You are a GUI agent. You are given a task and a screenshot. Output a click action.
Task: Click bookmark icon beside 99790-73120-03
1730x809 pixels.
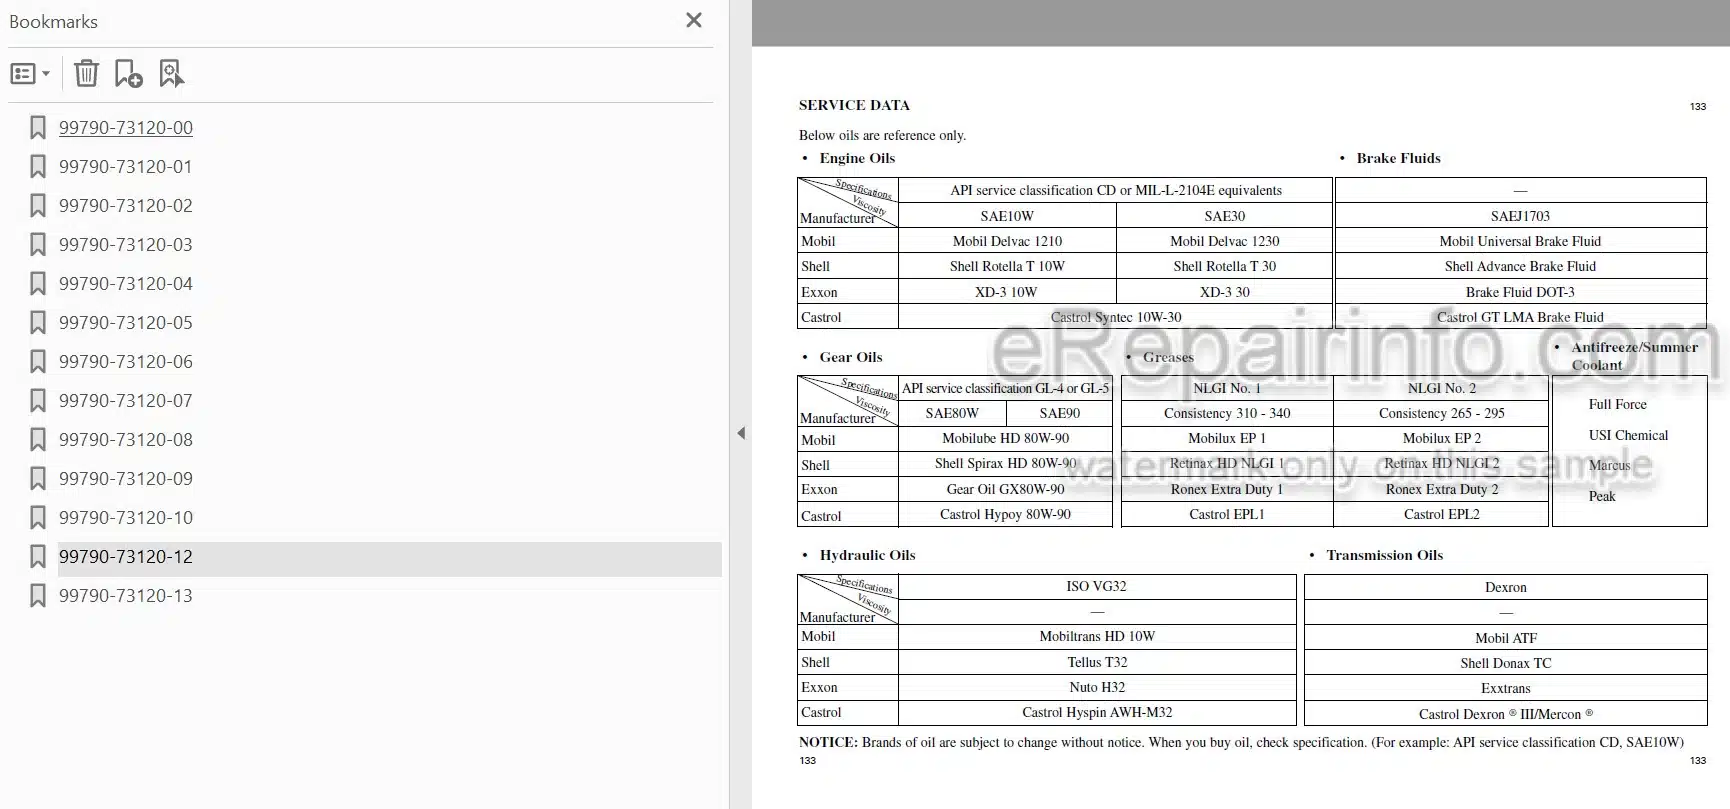[38, 245]
